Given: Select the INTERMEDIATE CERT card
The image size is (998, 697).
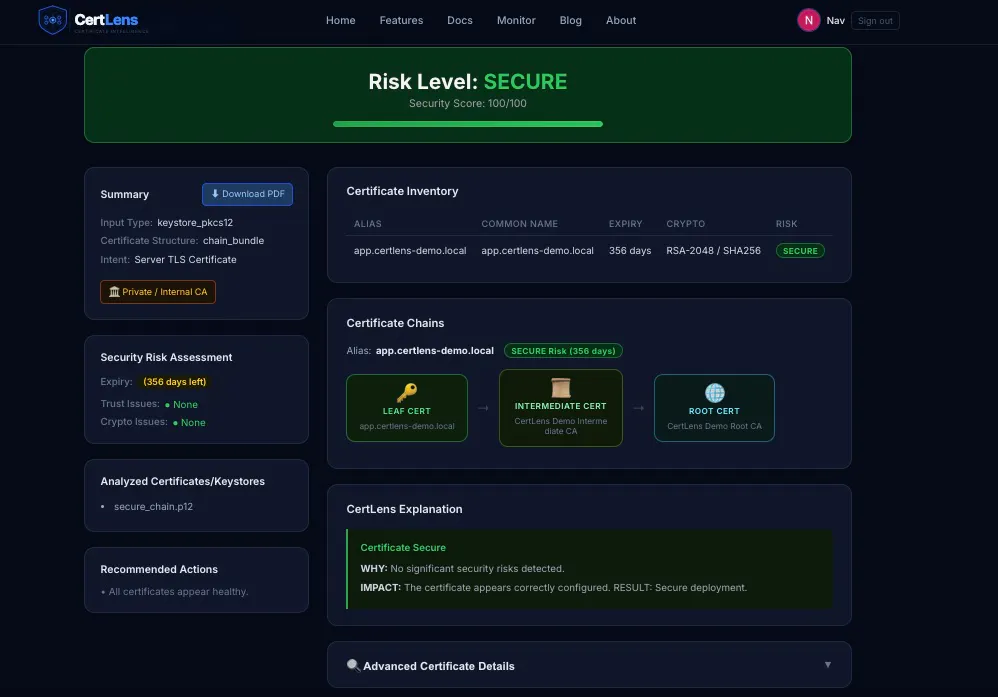Looking at the screenshot, I should (x=561, y=408).
